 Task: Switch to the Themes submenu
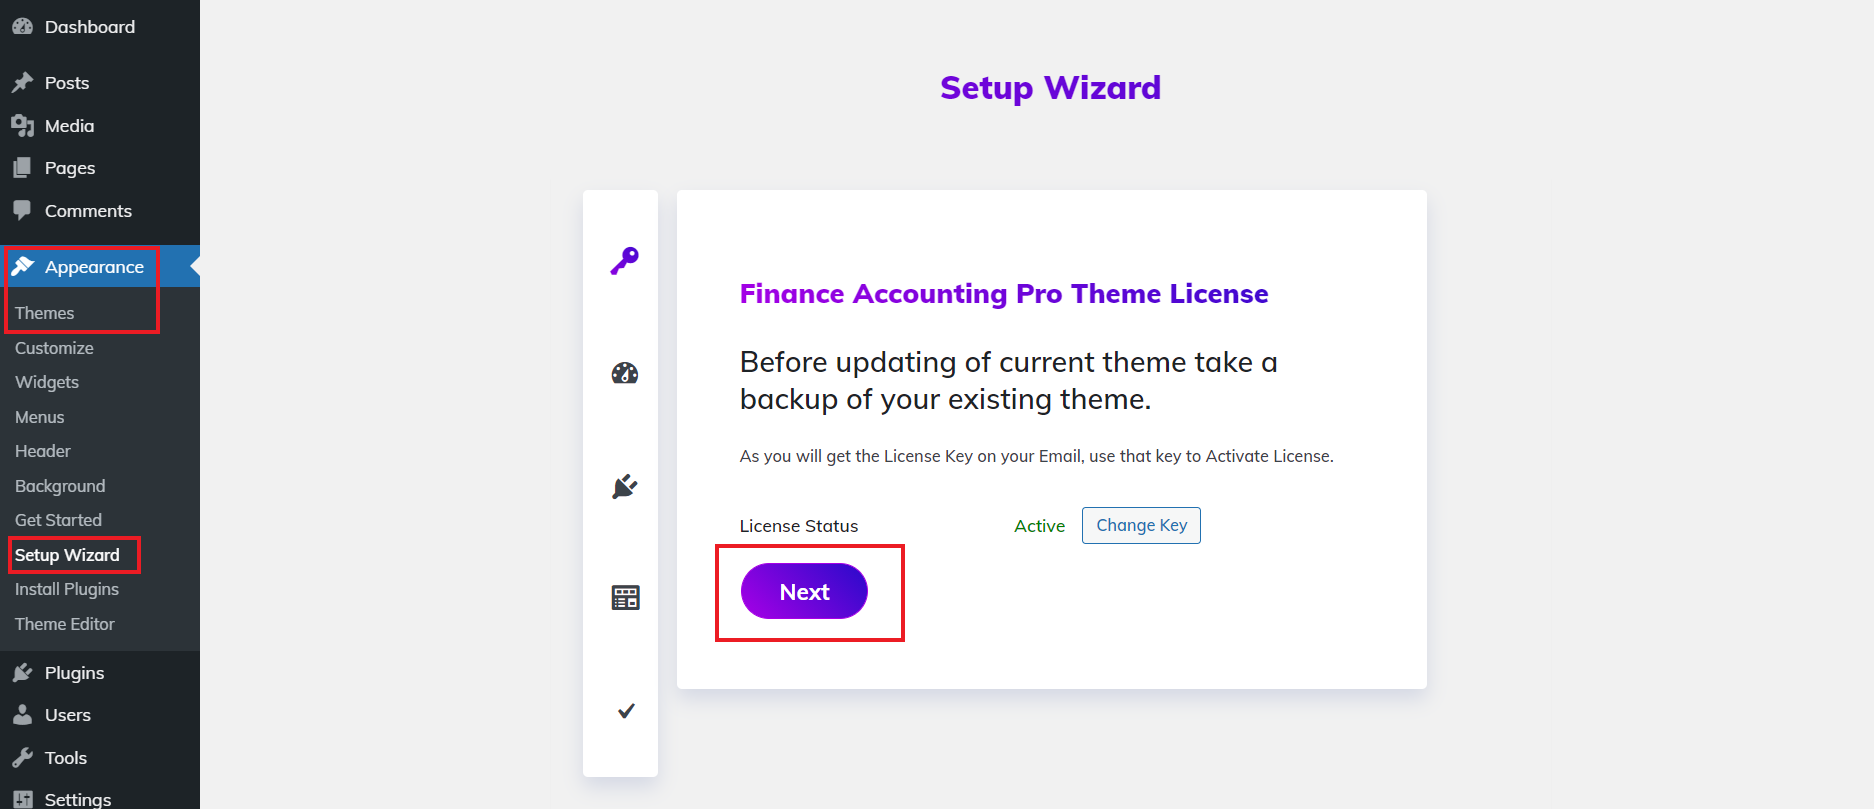click(x=43, y=312)
